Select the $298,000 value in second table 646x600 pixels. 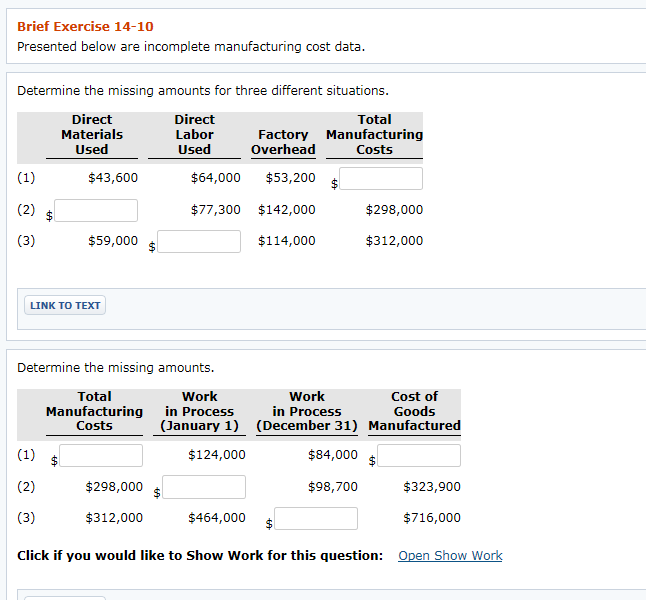(x=114, y=487)
